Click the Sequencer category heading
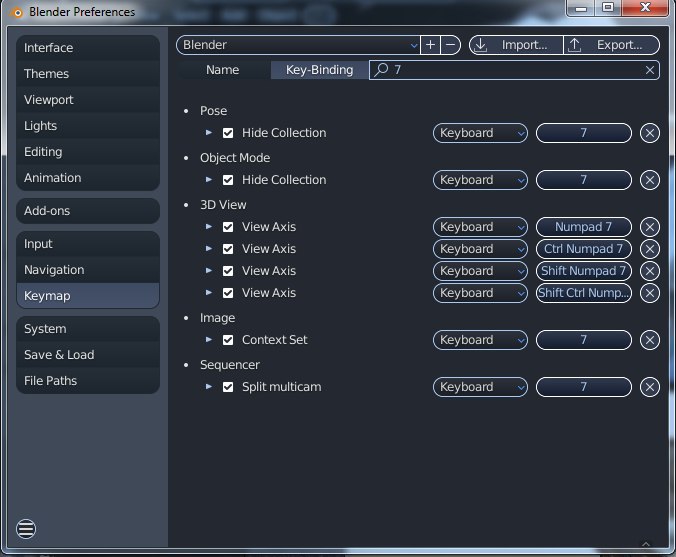Image resolution: width=676 pixels, height=557 pixels. (x=230, y=365)
